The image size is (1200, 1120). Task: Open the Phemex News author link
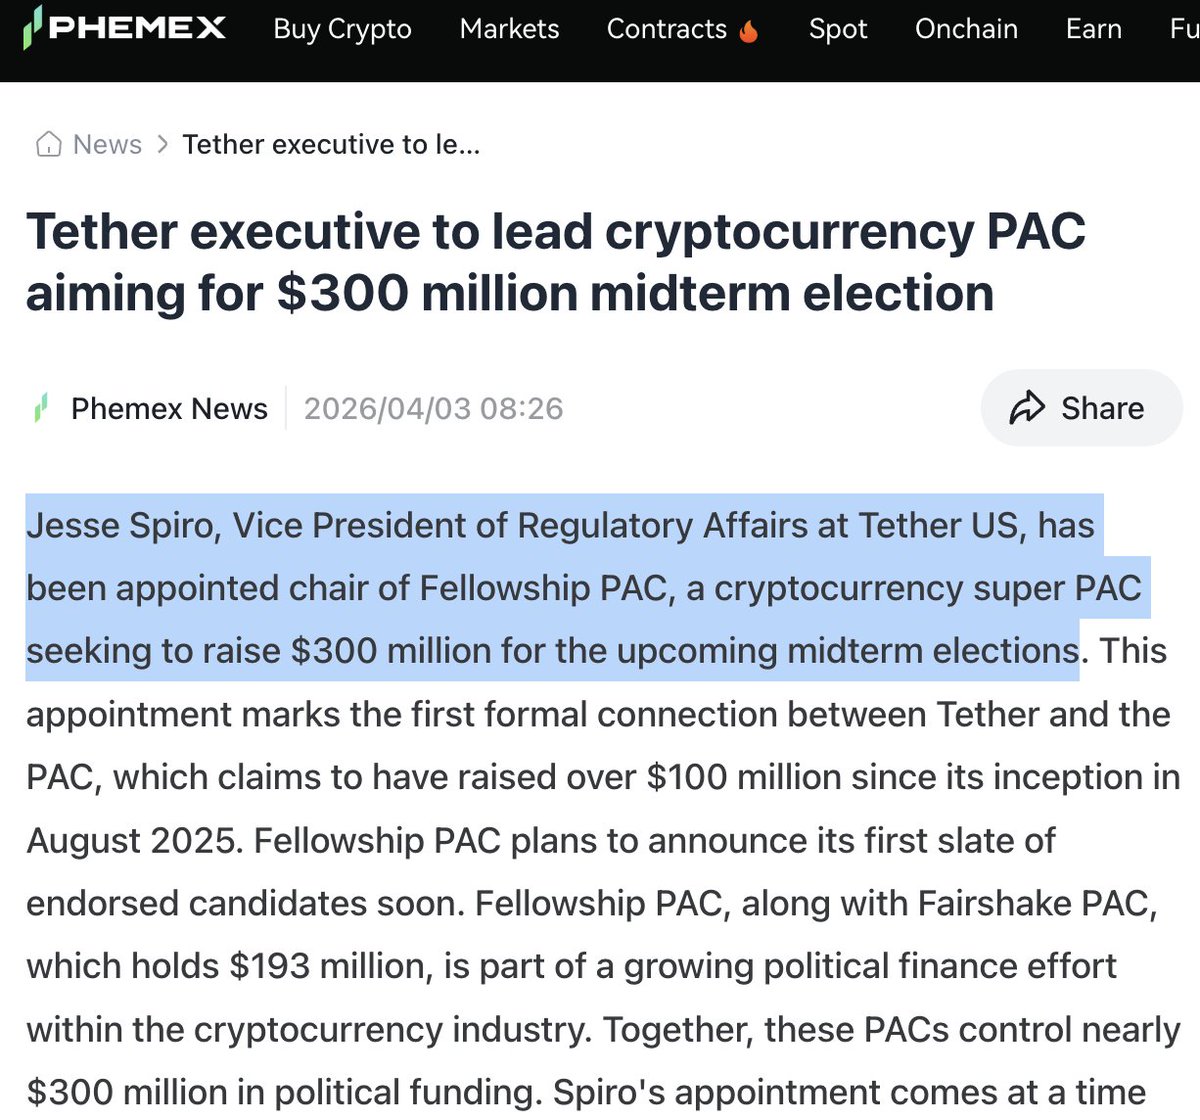[169, 408]
